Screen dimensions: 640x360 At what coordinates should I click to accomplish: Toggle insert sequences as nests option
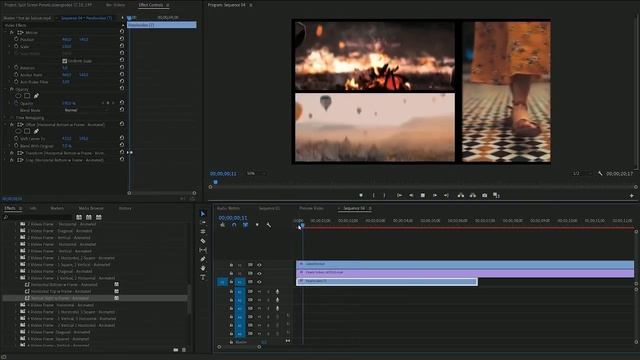(x=222, y=225)
